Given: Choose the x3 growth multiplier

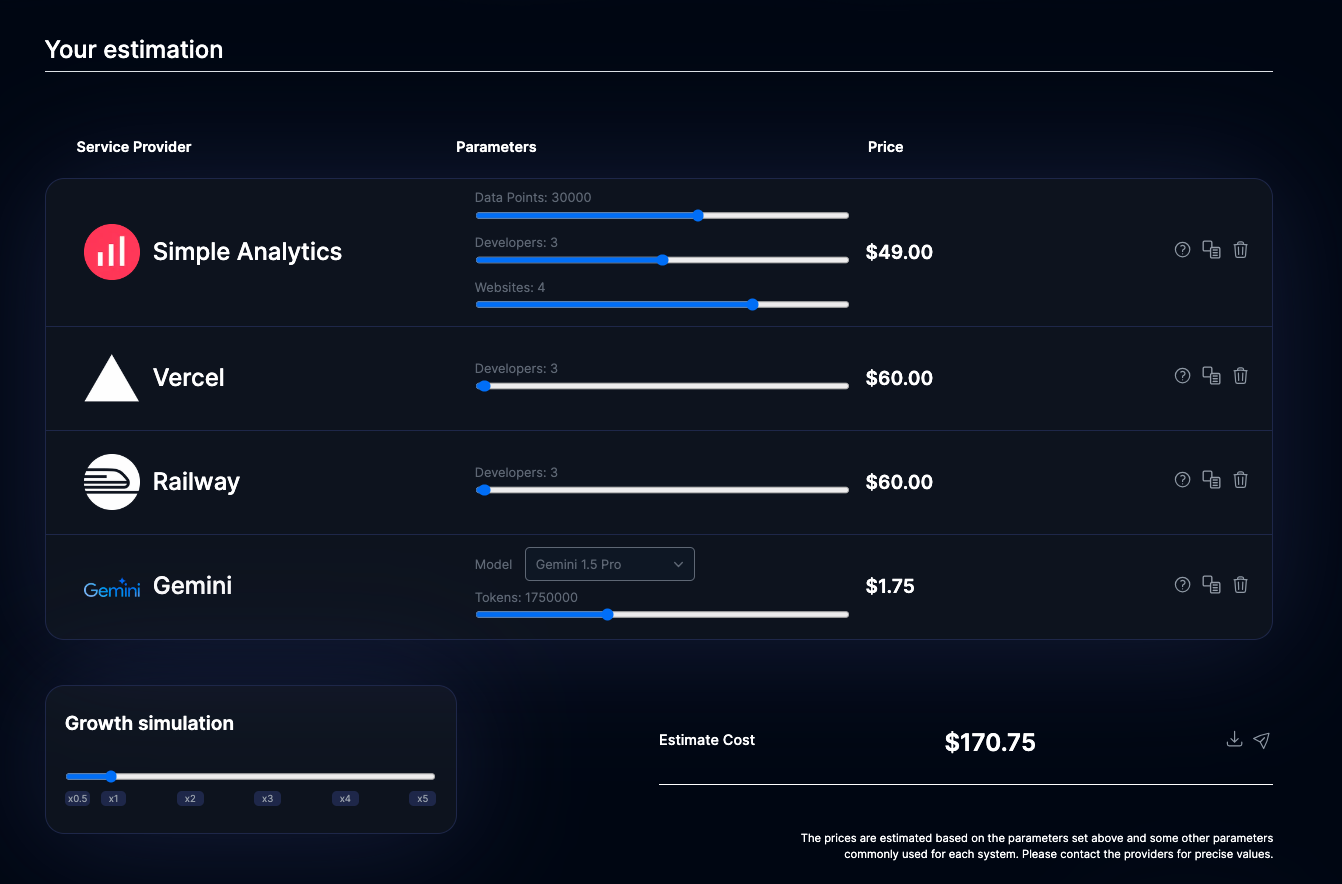Looking at the screenshot, I should pos(267,798).
